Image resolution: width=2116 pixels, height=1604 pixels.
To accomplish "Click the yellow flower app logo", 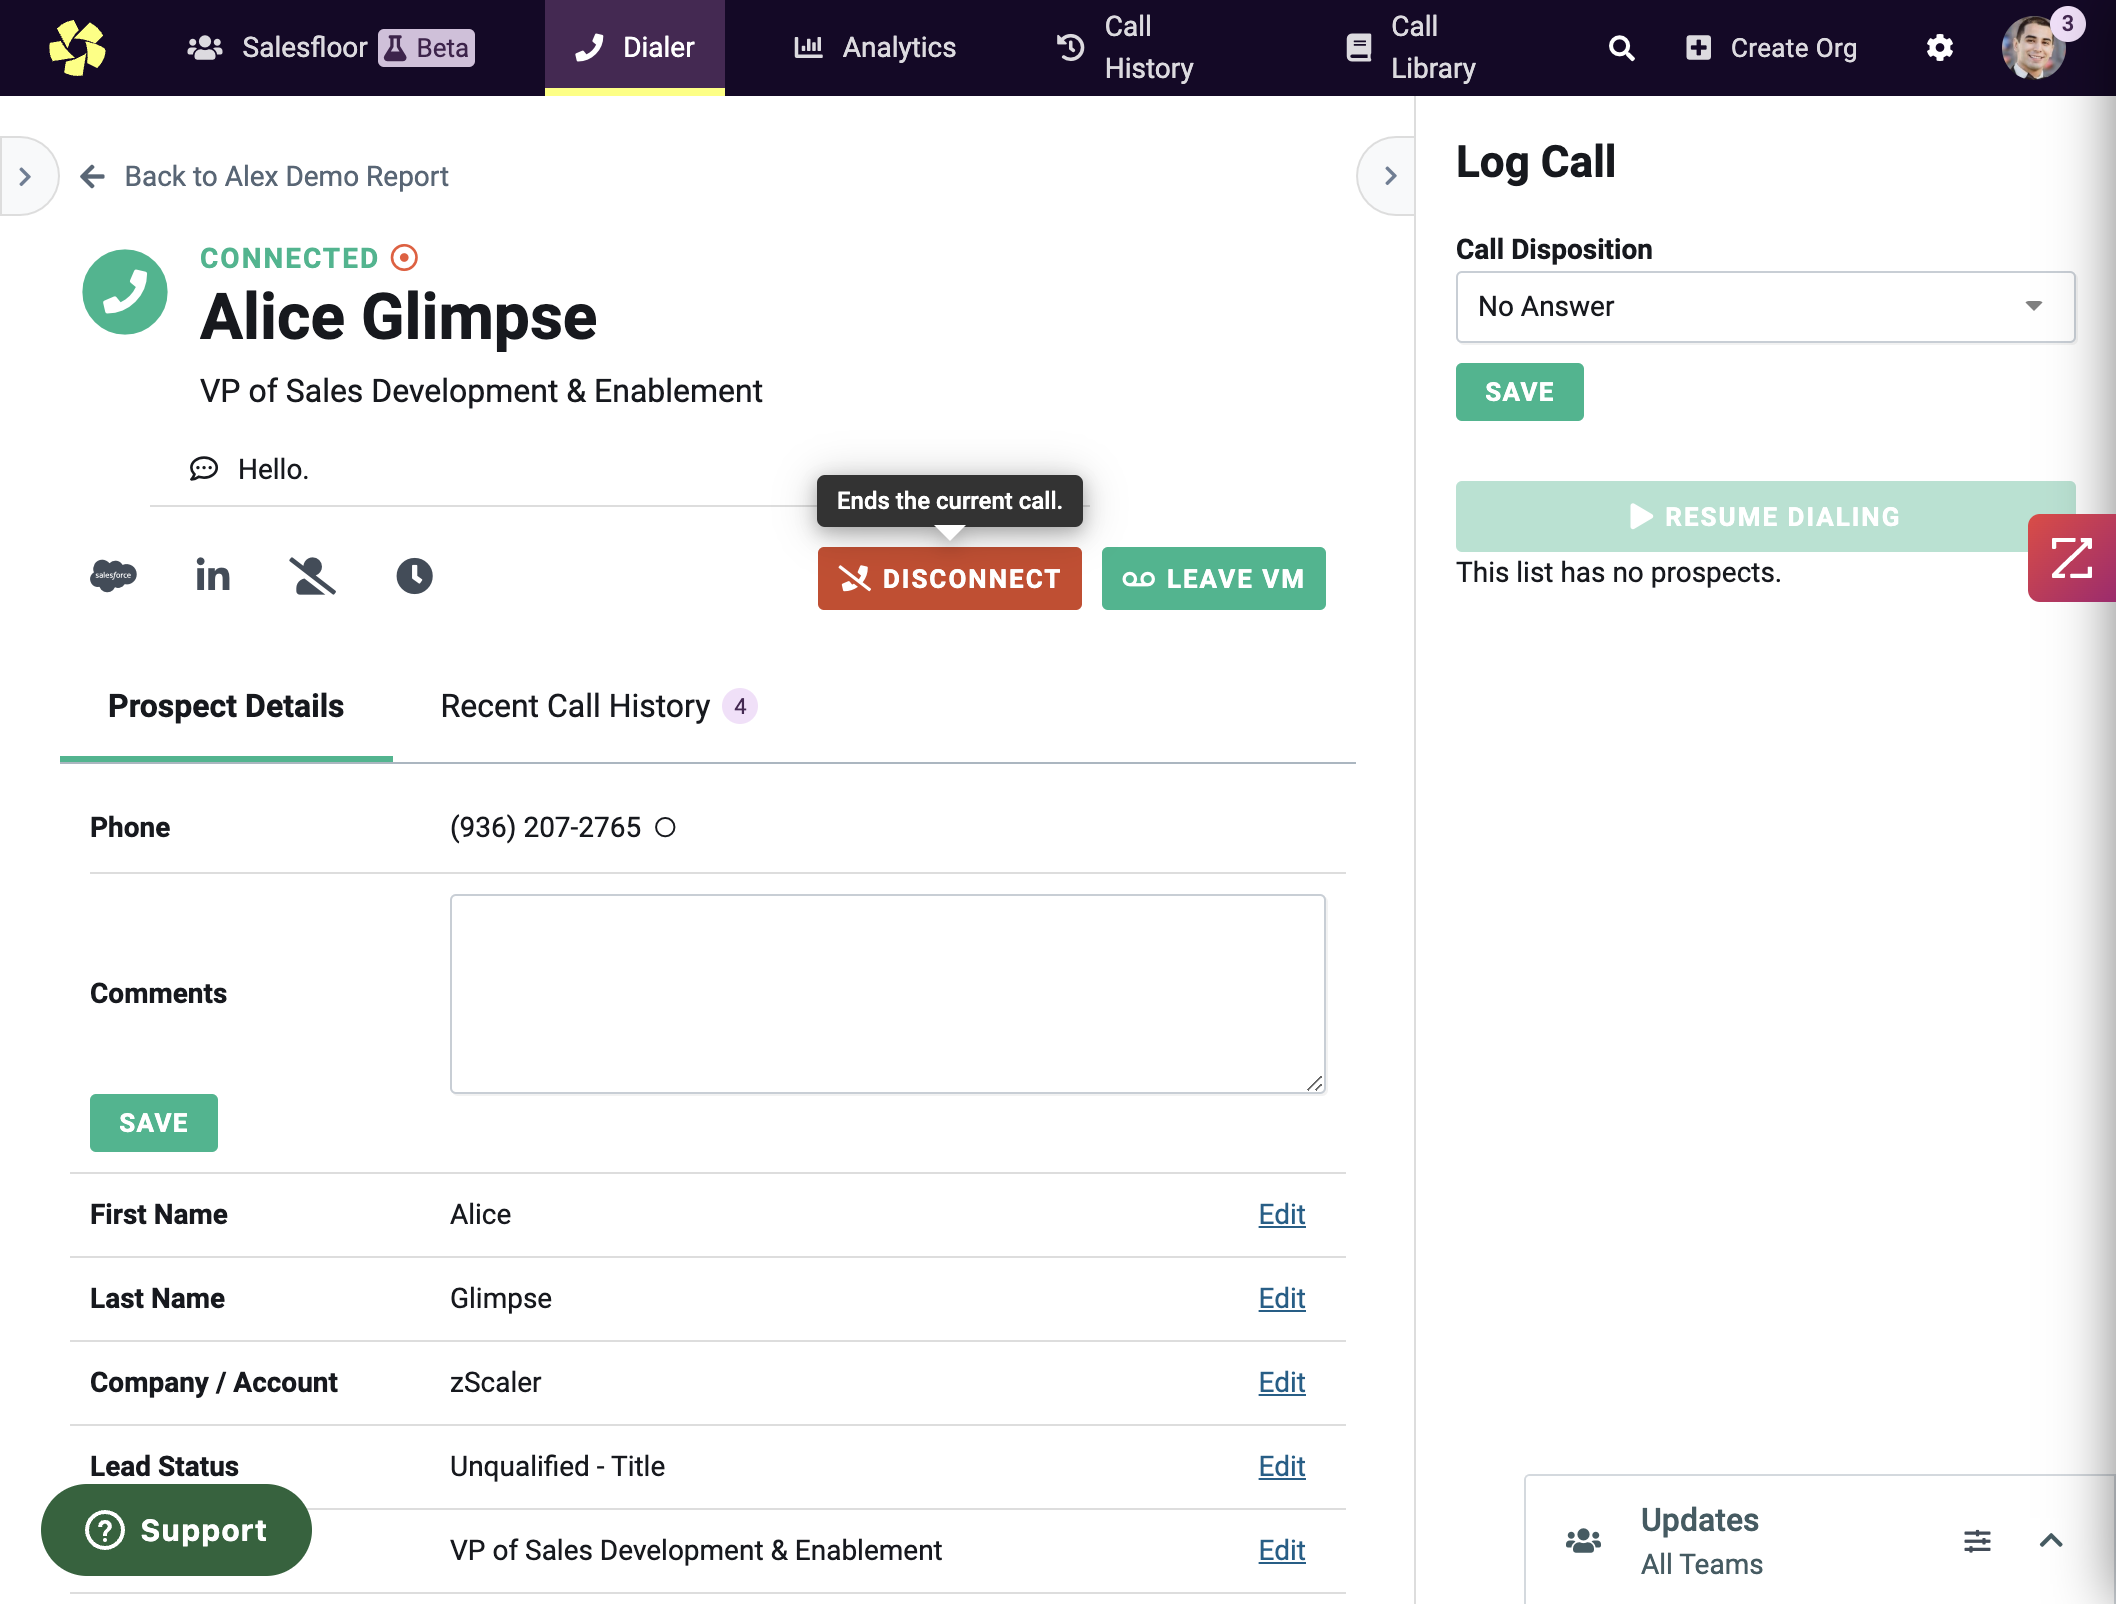I will pyautogui.click(x=77, y=47).
